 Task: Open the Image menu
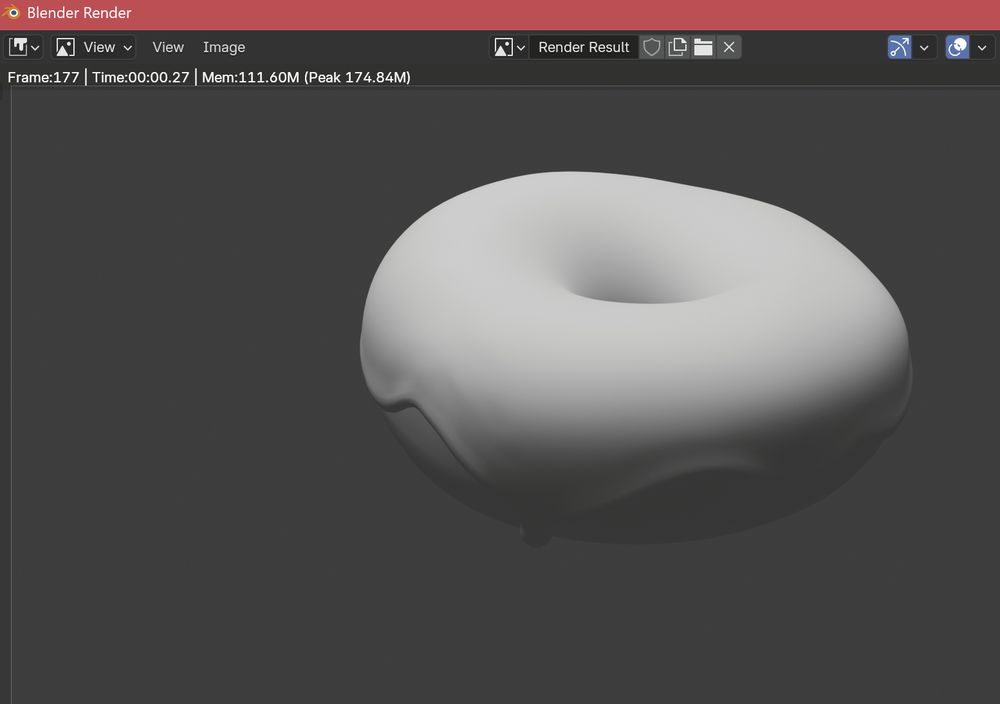224,47
